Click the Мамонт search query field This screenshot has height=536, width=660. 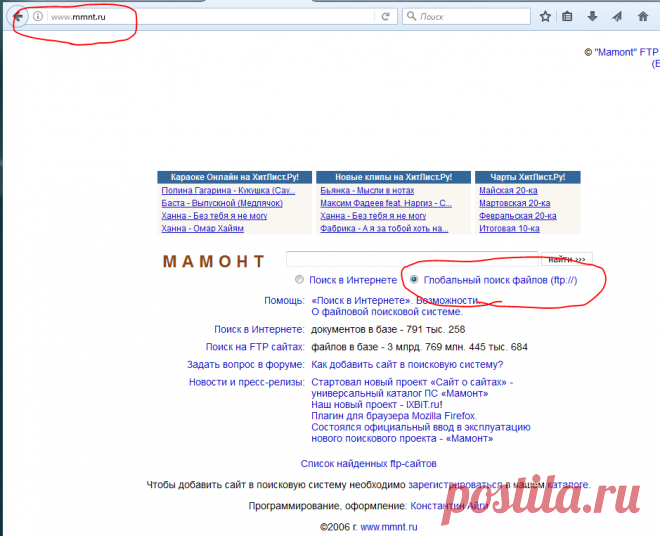[412, 259]
